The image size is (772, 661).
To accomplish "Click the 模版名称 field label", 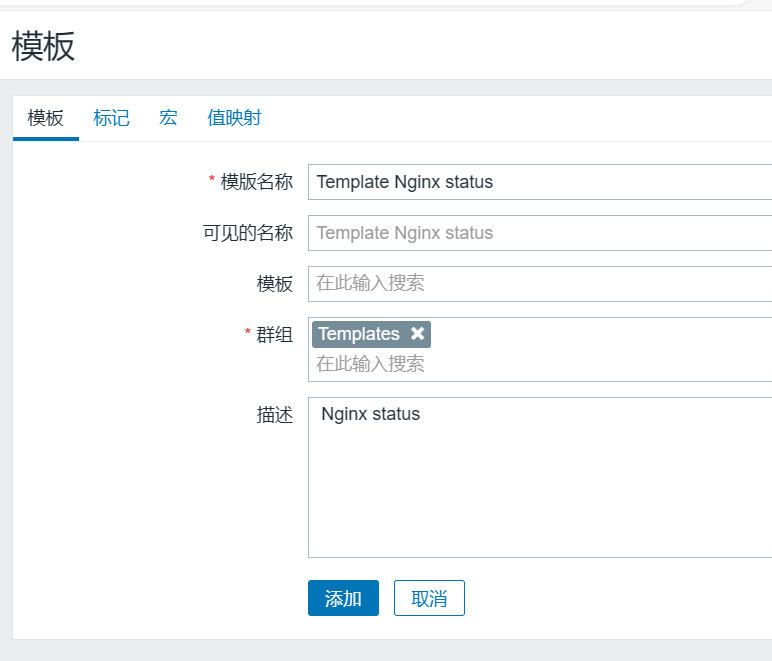I will [x=256, y=182].
